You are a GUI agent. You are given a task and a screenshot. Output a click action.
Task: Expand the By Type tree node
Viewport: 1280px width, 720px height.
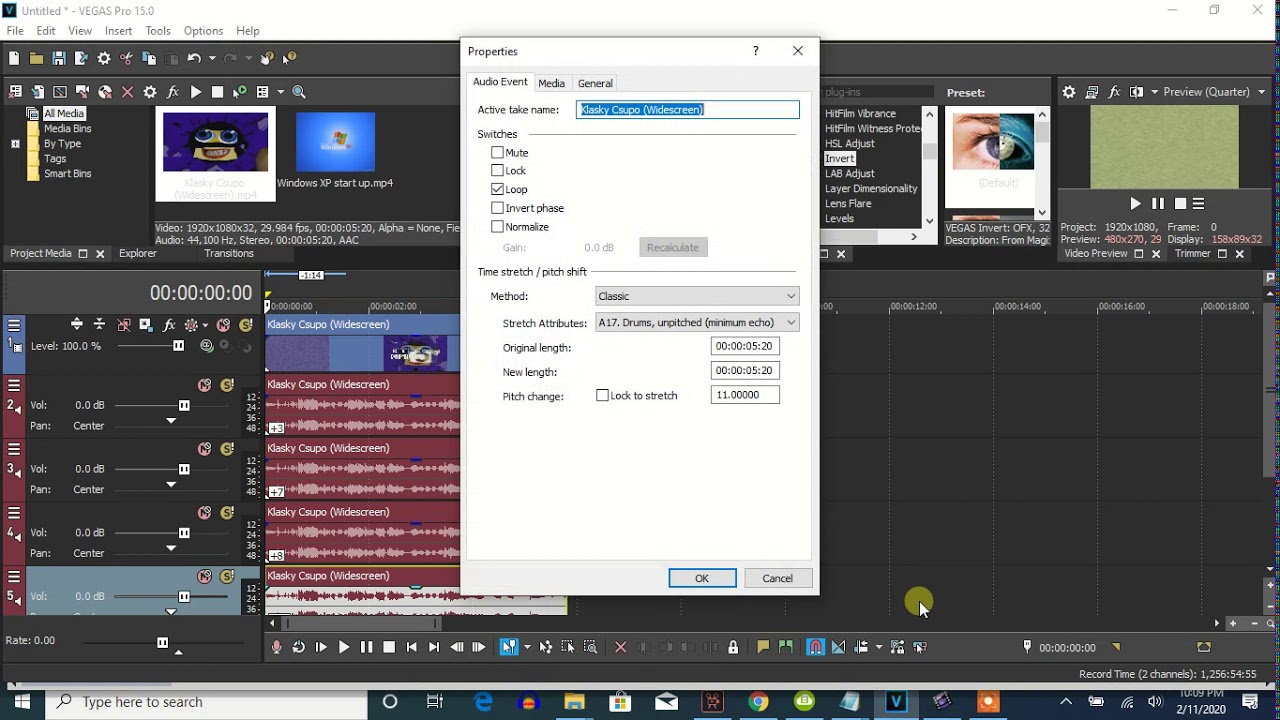tap(15, 144)
